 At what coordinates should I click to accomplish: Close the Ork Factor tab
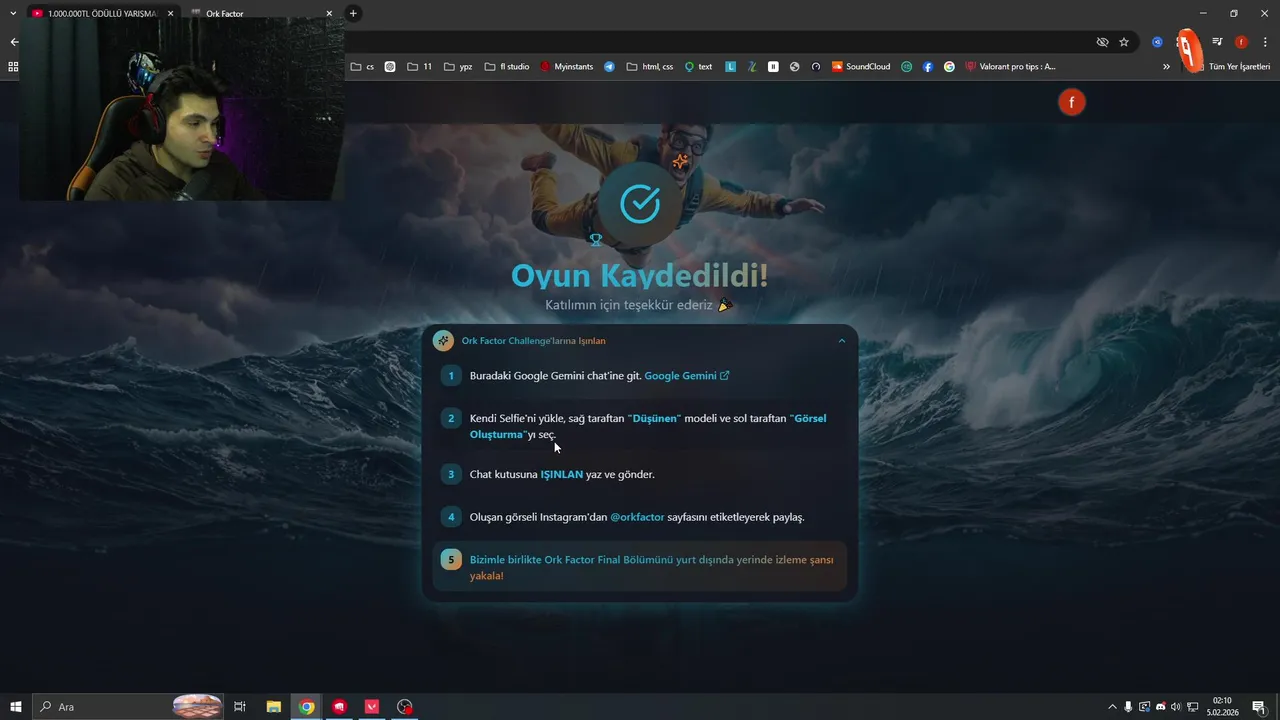pos(329,13)
